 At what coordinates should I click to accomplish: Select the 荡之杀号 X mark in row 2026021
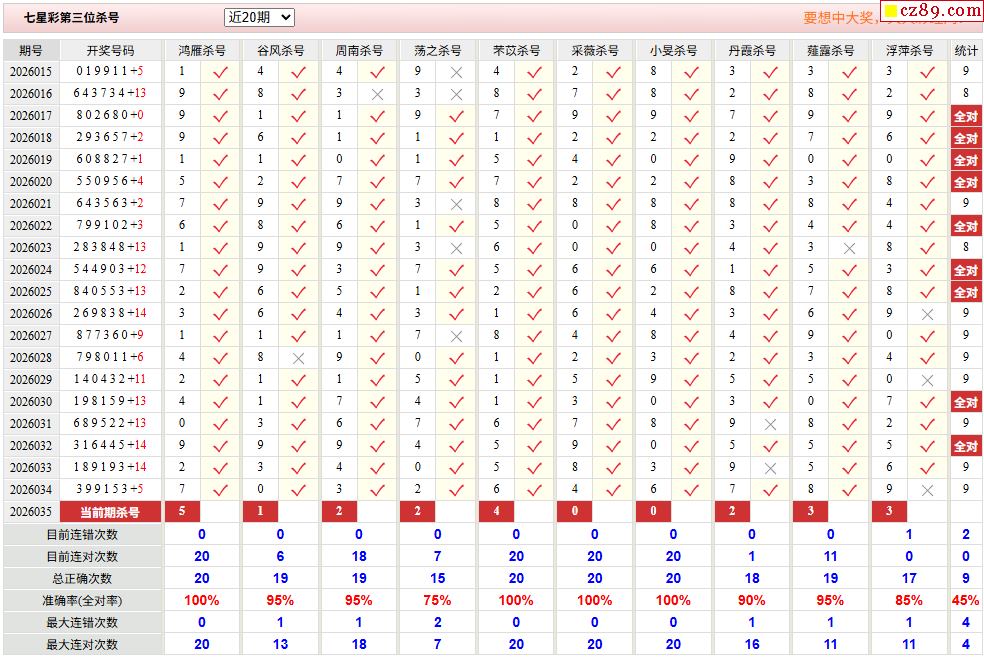click(456, 205)
